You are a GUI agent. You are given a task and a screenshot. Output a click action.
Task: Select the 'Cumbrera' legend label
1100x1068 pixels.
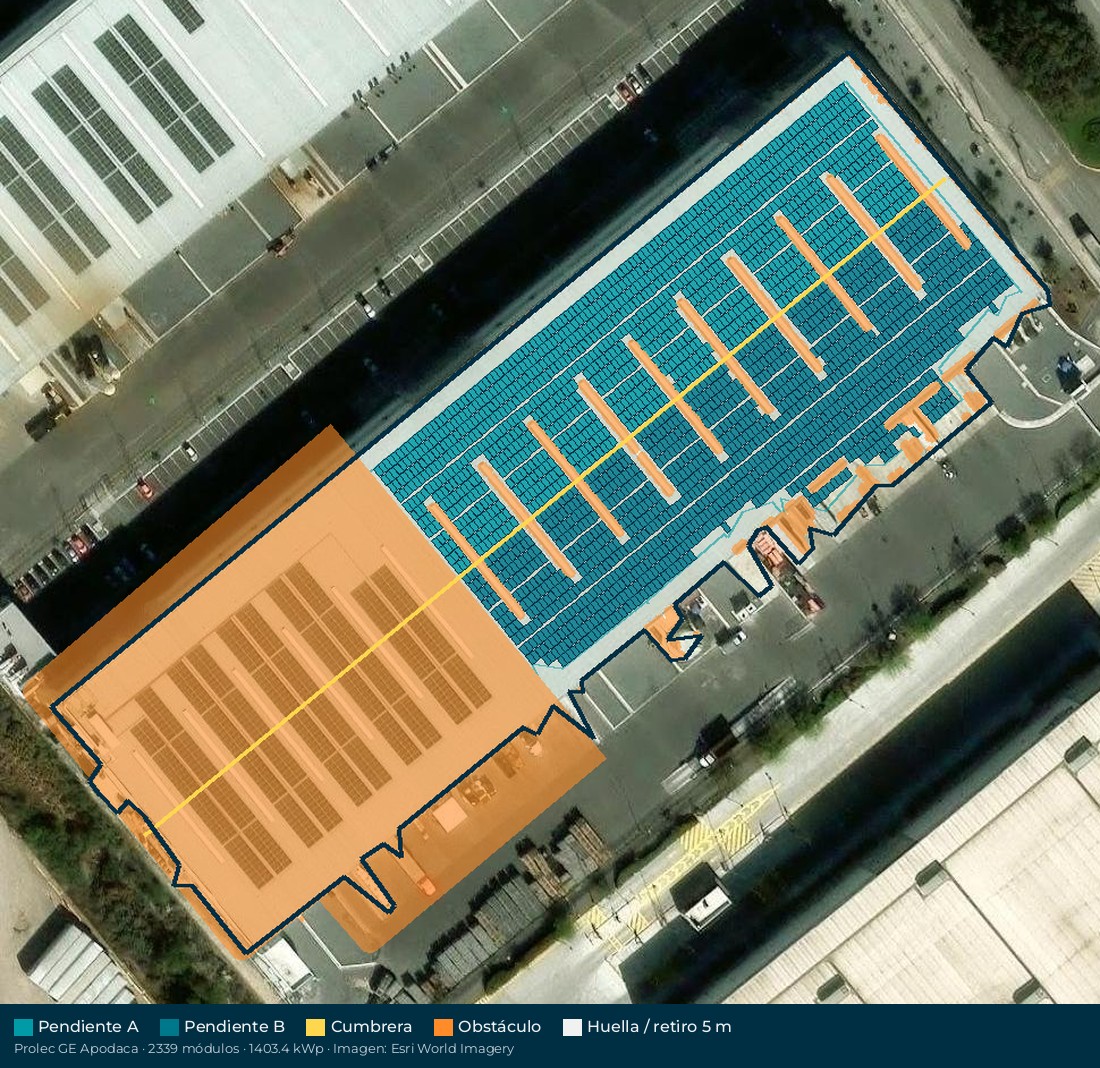click(371, 1027)
